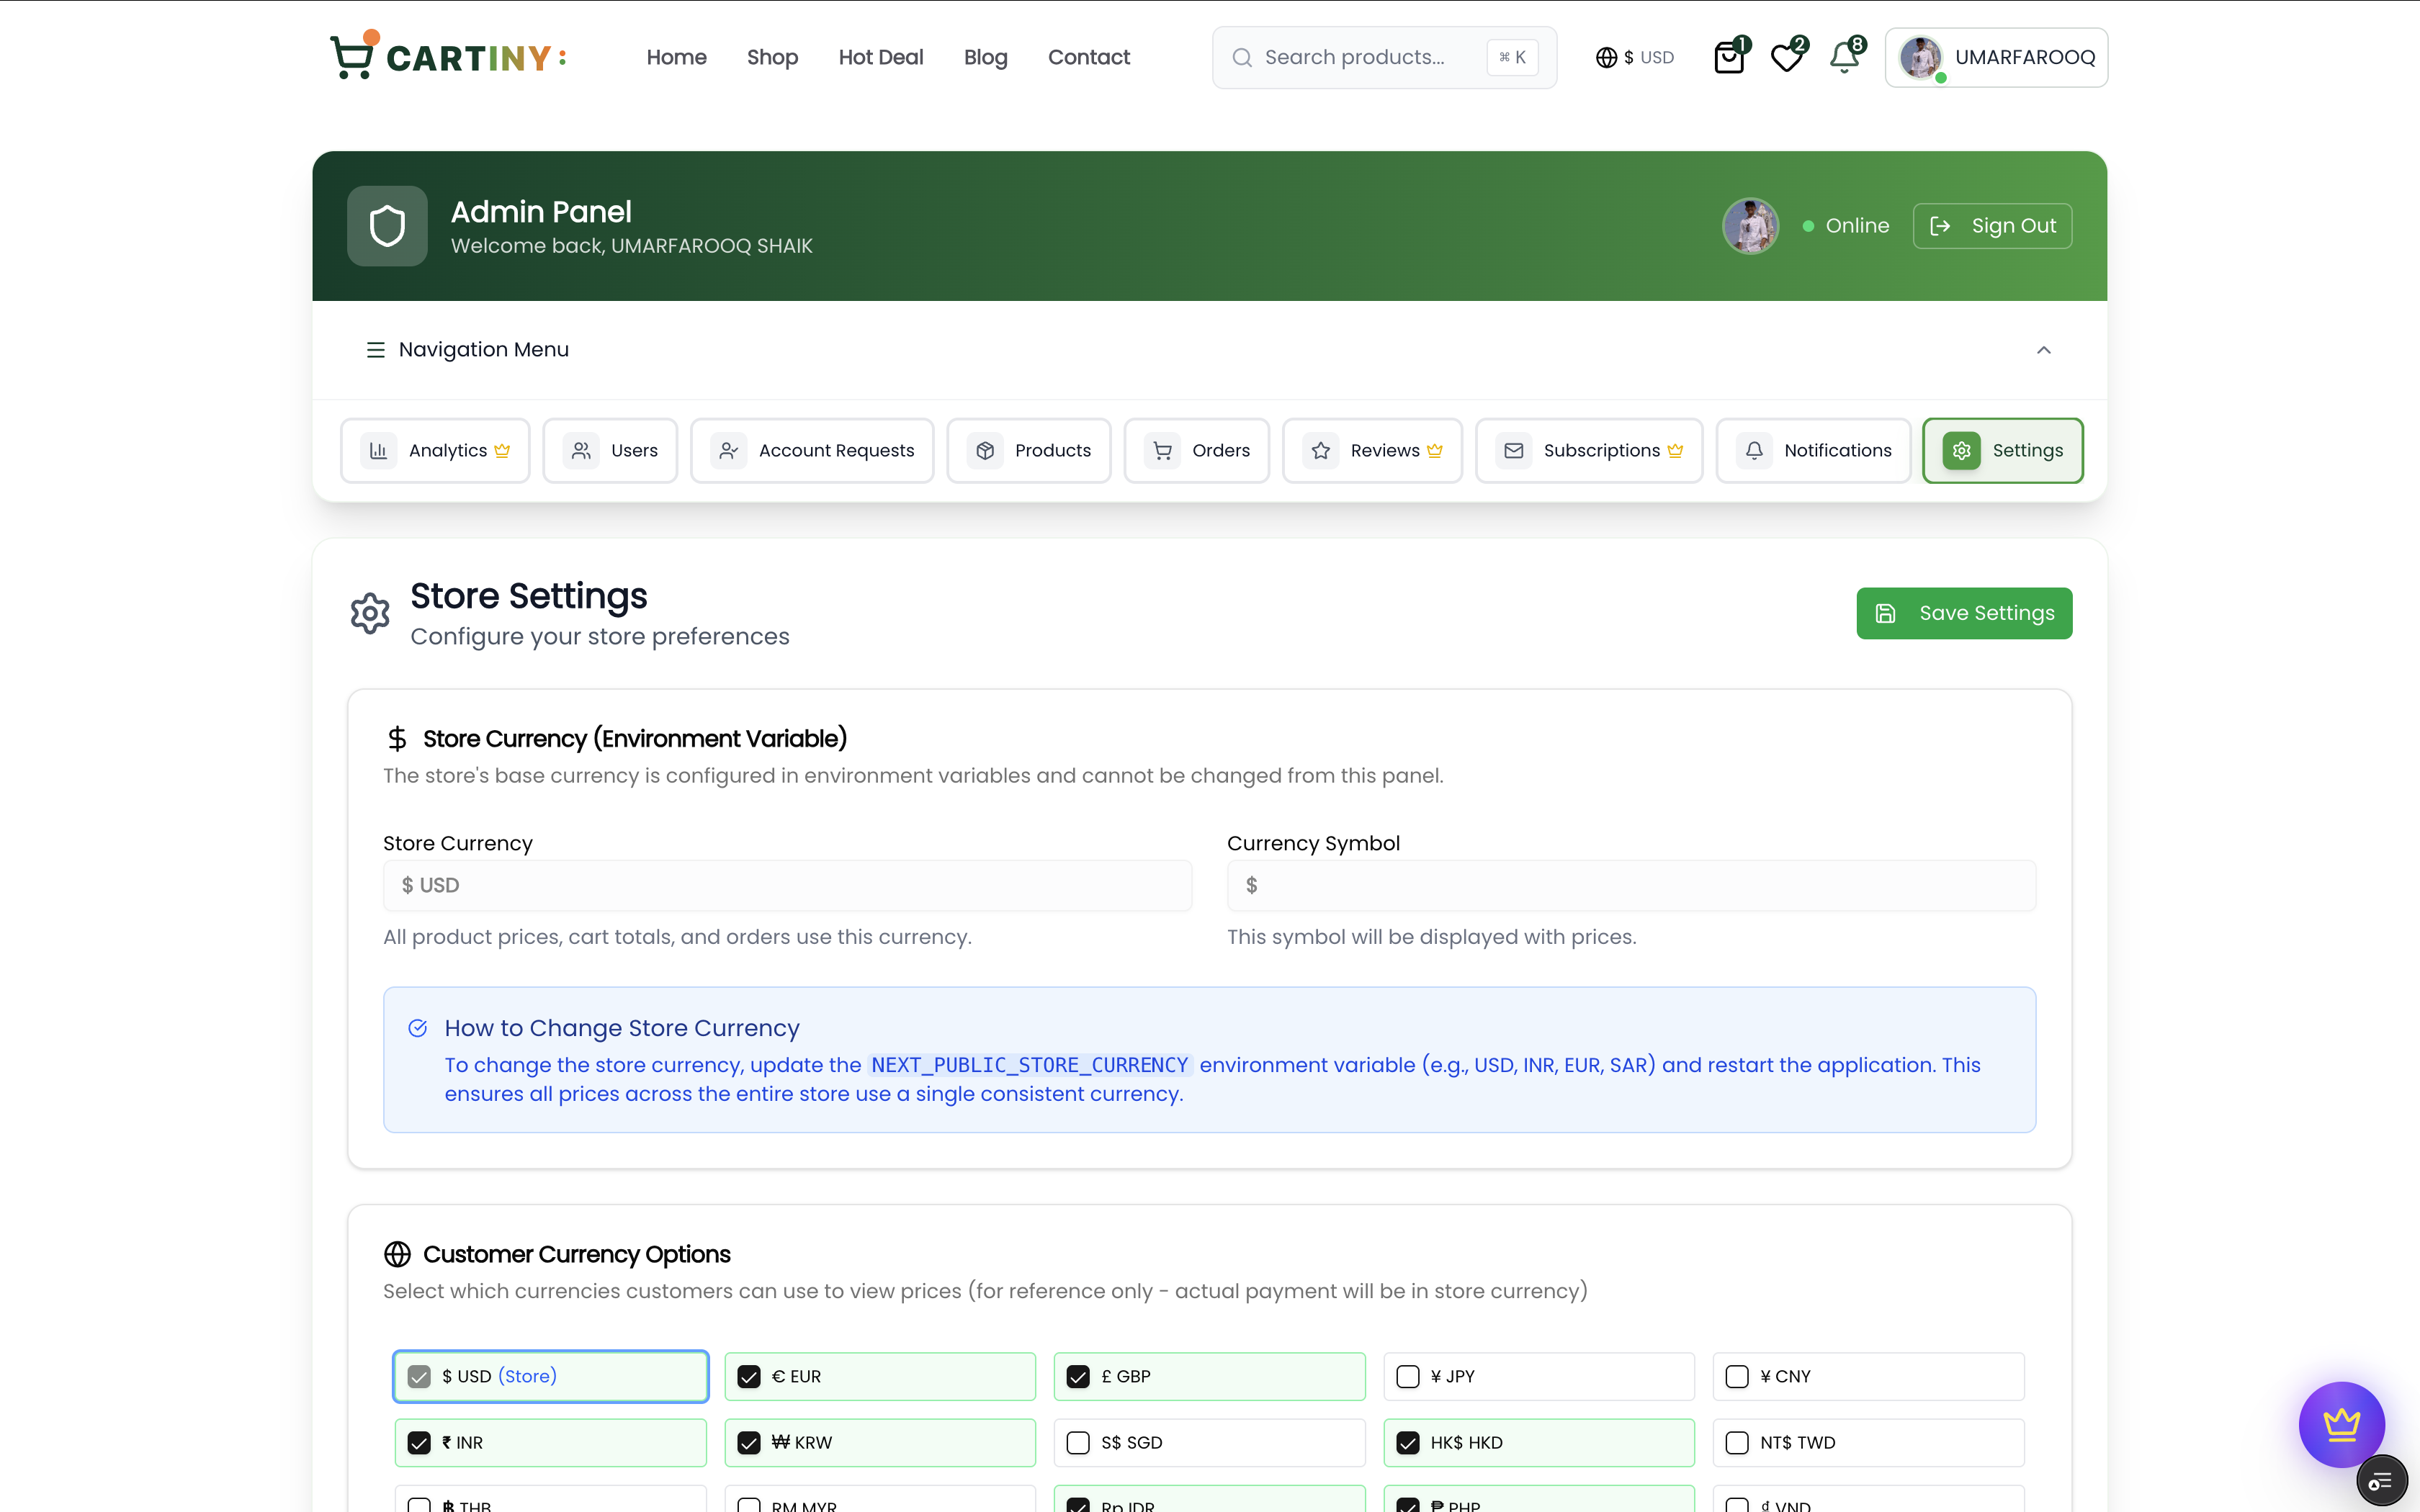This screenshot has width=2420, height=1512.
Task: Switch to the Account Requests tab
Action: (x=812, y=450)
